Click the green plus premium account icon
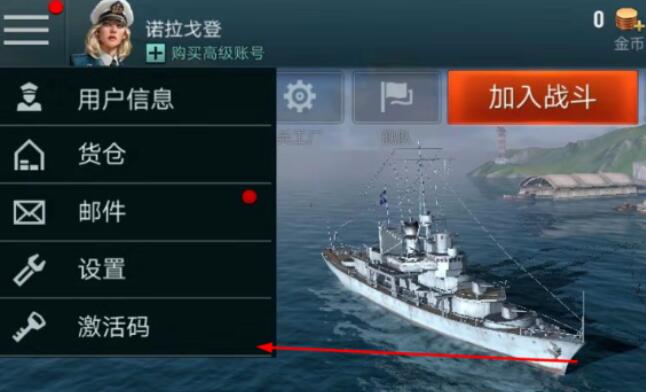The height and width of the screenshot is (392, 646). (155, 53)
